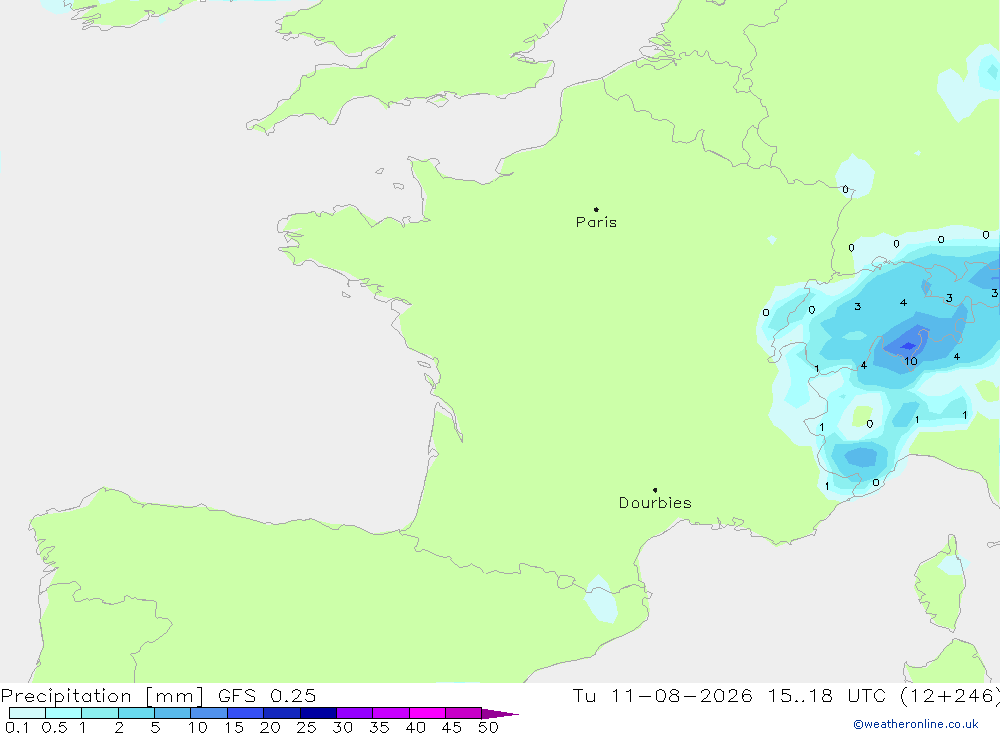Click the '25' label on legend scale
Screen dimensions: 1000x733
click(x=306, y=727)
